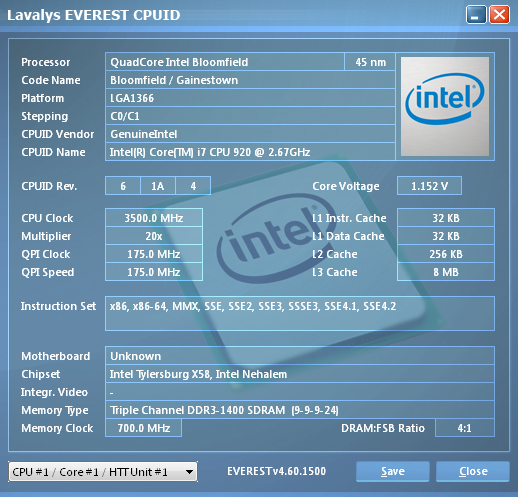Click the Chipset Intel Tylersburg X58 value

pos(300,374)
